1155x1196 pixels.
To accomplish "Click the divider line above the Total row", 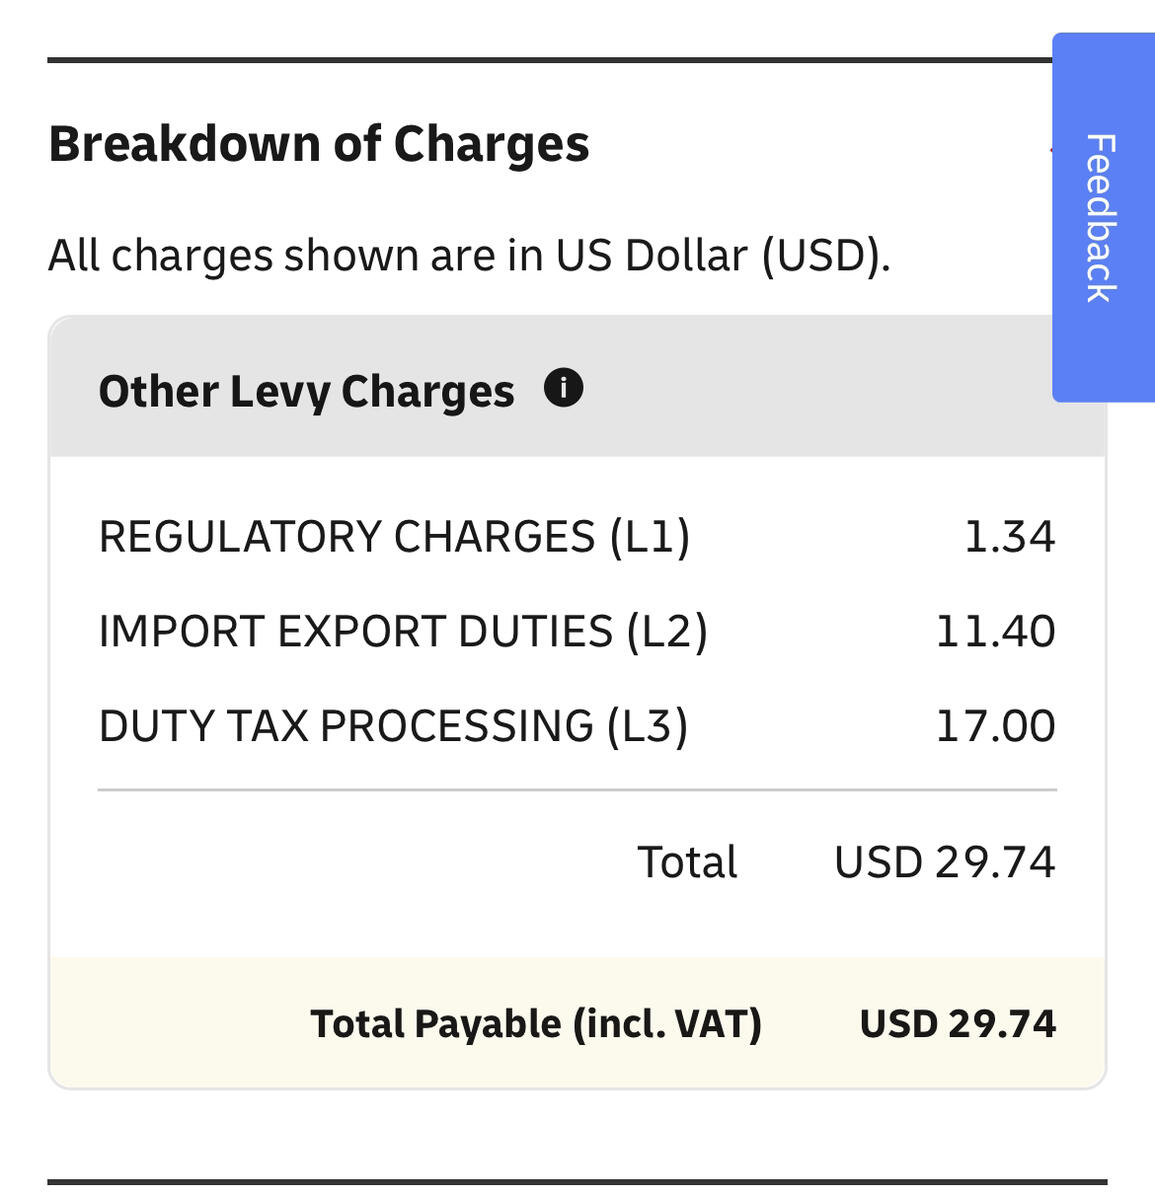I will coord(577,790).
